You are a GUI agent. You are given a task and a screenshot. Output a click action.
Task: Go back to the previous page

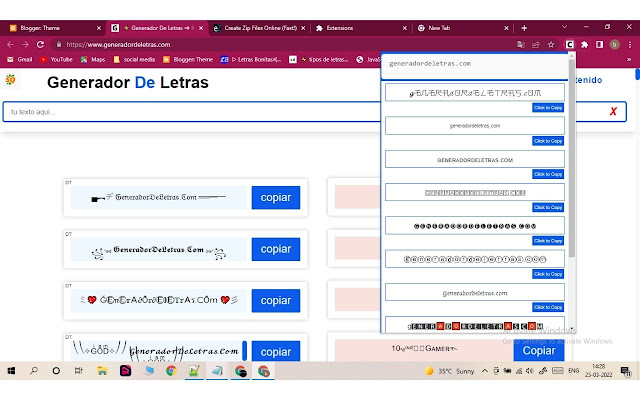click(11, 44)
